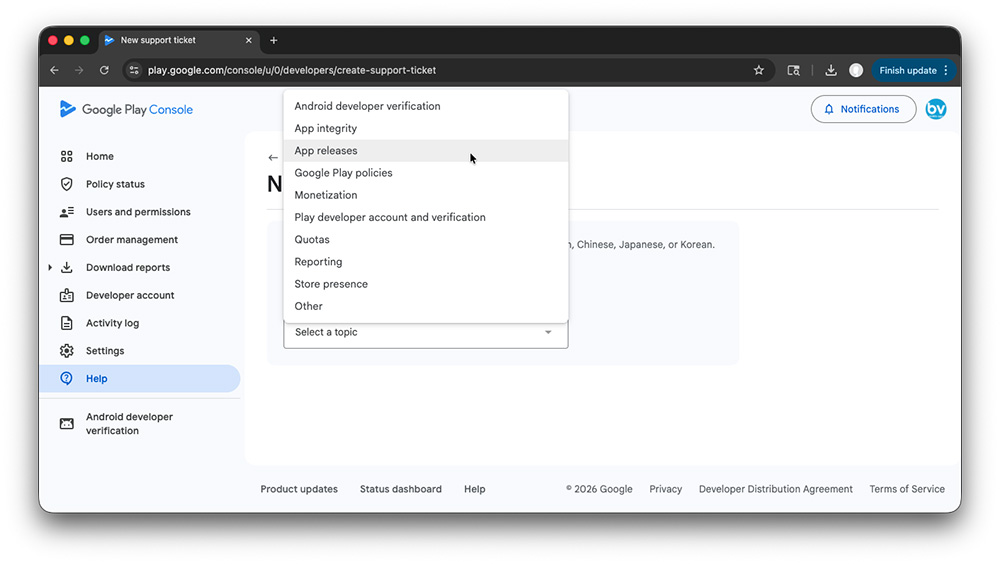Open the Order management card icon
This screenshot has height=564, width=1000.
coord(66,239)
